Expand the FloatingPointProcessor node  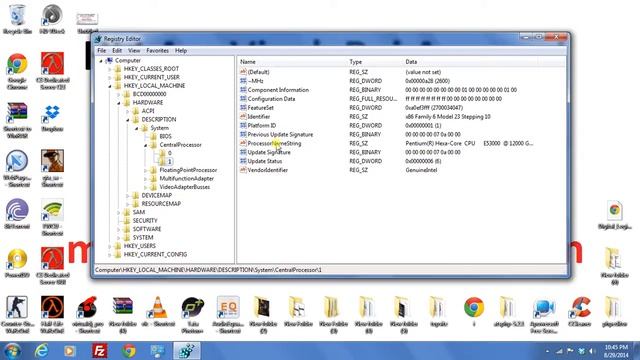(x=145, y=170)
